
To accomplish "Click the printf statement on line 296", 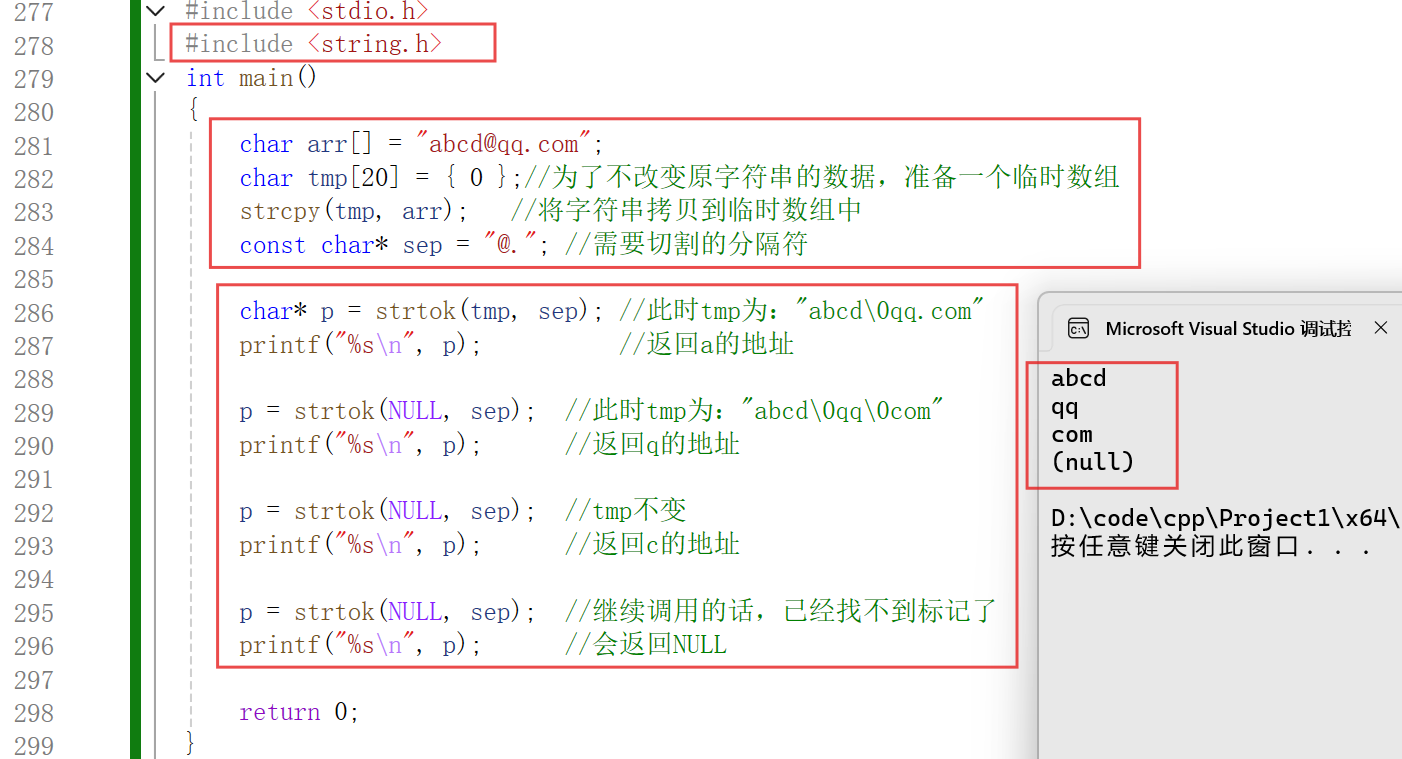I will (361, 645).
